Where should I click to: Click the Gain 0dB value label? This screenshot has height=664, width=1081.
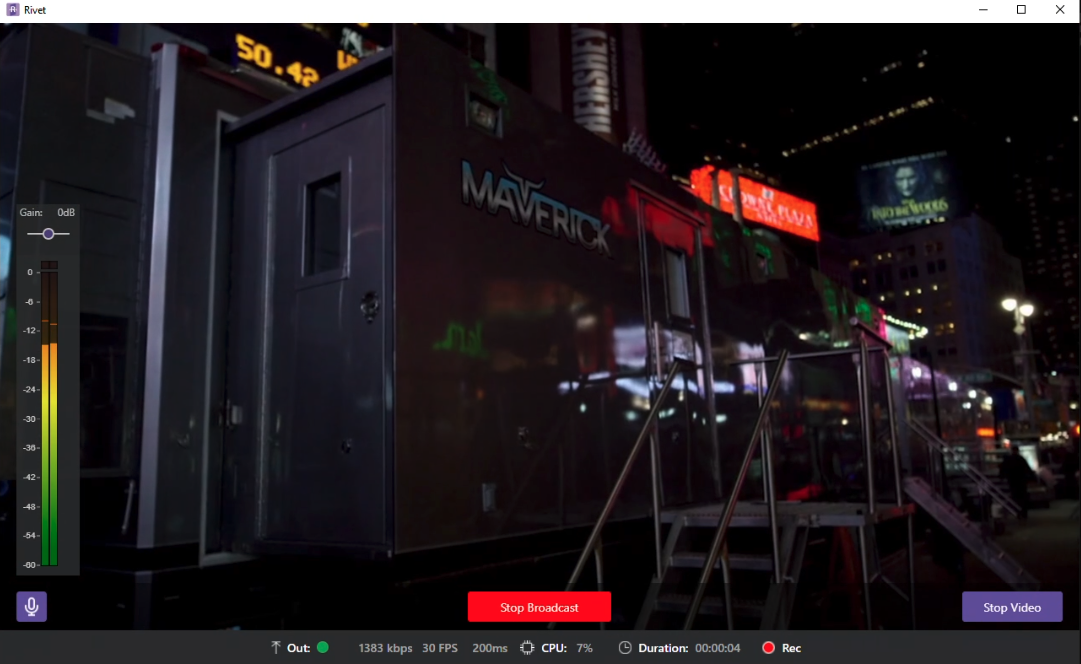pyautogui.click(x=66, y=212)
